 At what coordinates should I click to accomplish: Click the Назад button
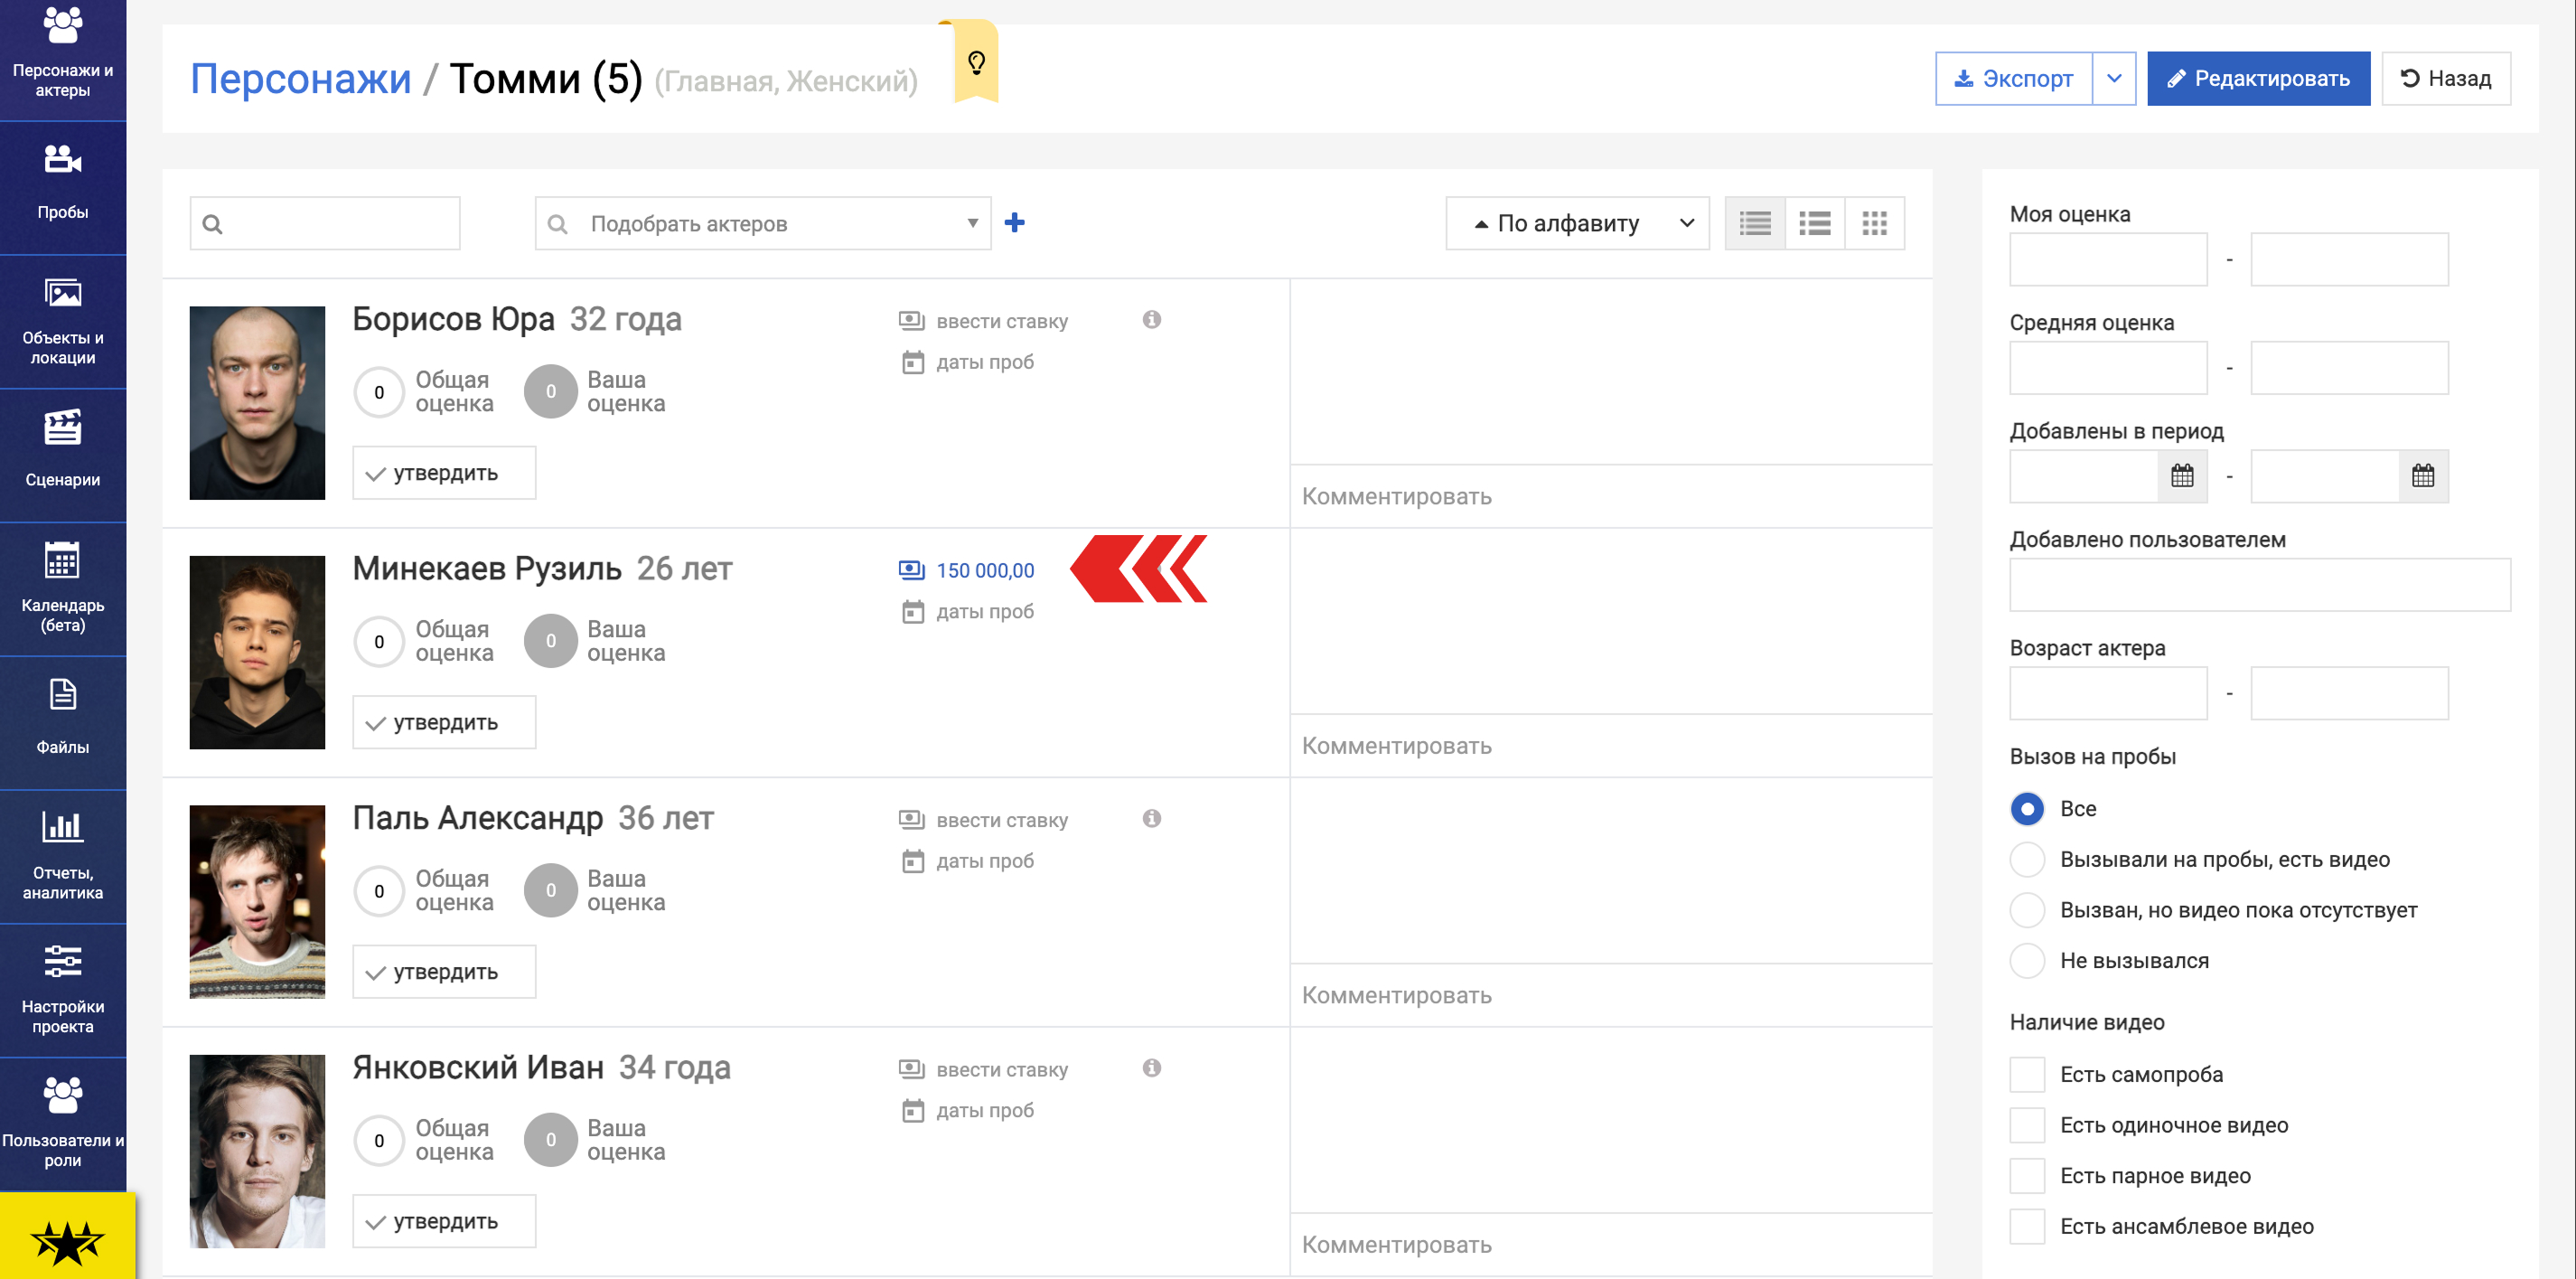pos(2445,79)
